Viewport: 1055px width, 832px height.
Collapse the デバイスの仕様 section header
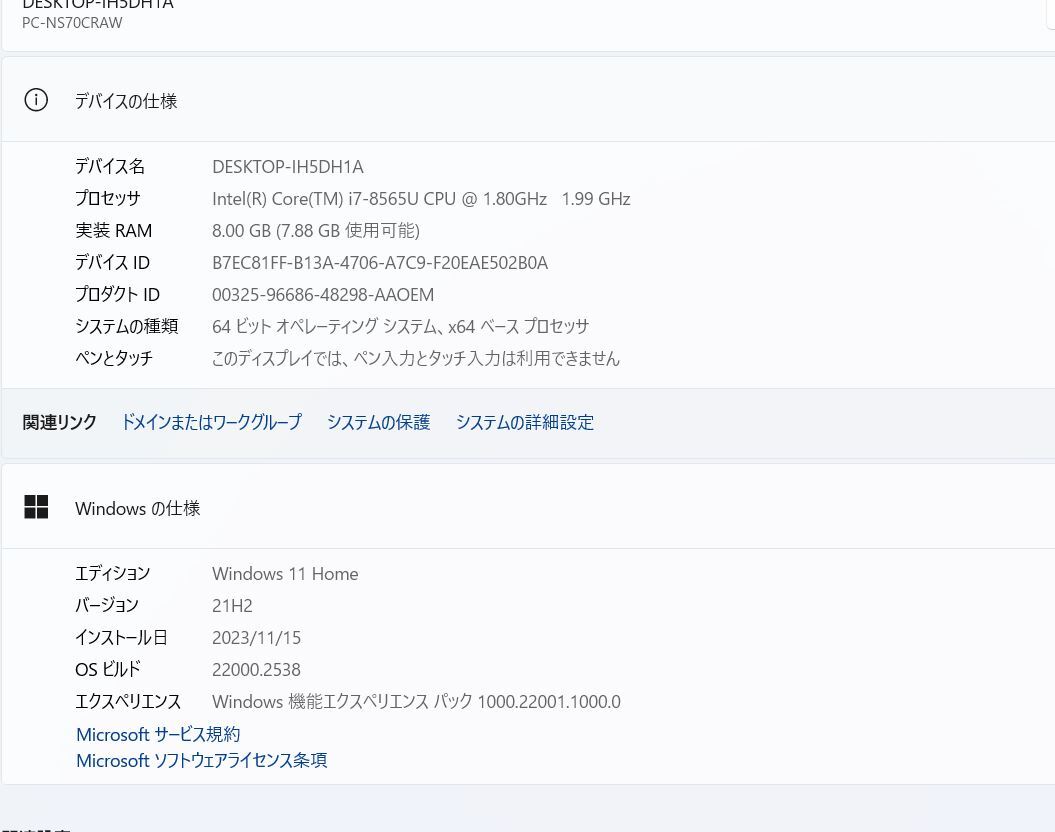[x=528, y=100]
